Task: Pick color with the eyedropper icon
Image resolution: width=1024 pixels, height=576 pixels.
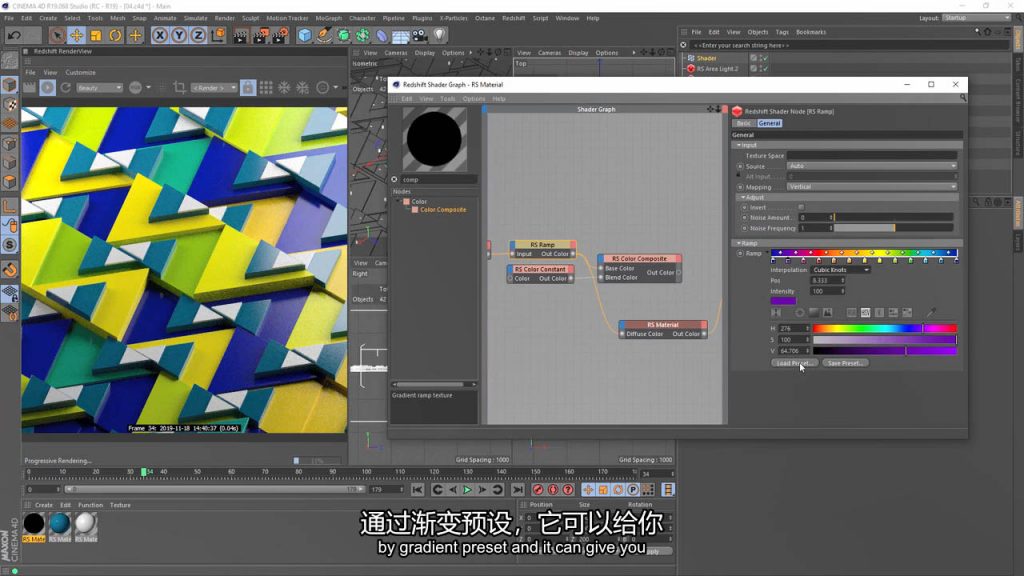Action: [x=932, y=312]
